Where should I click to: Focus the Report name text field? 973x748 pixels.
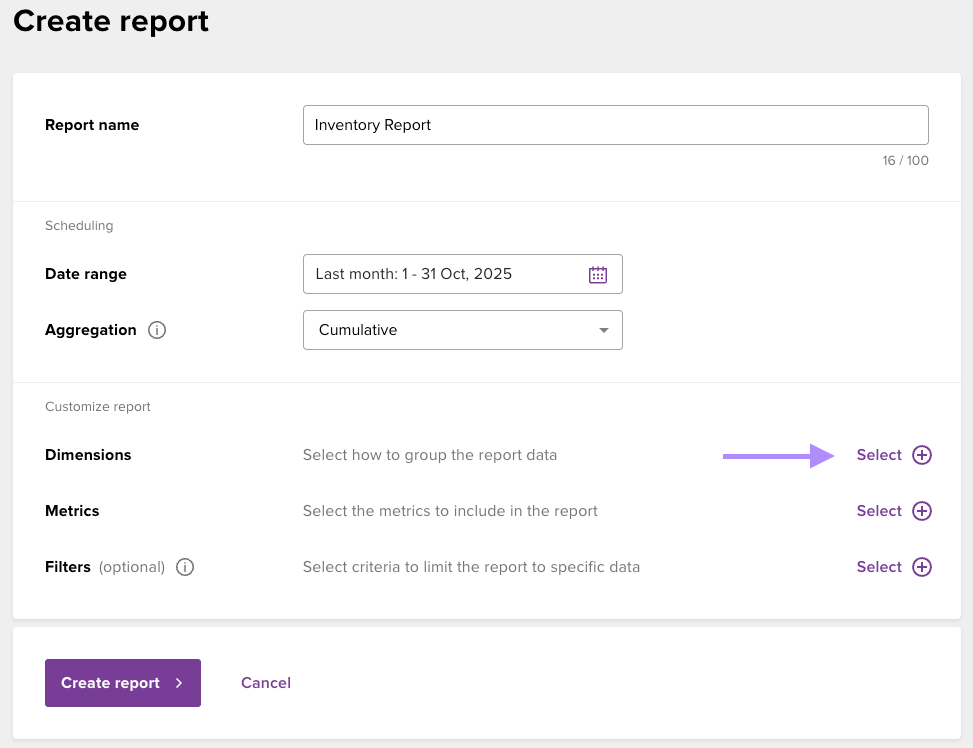pos(615,125)
